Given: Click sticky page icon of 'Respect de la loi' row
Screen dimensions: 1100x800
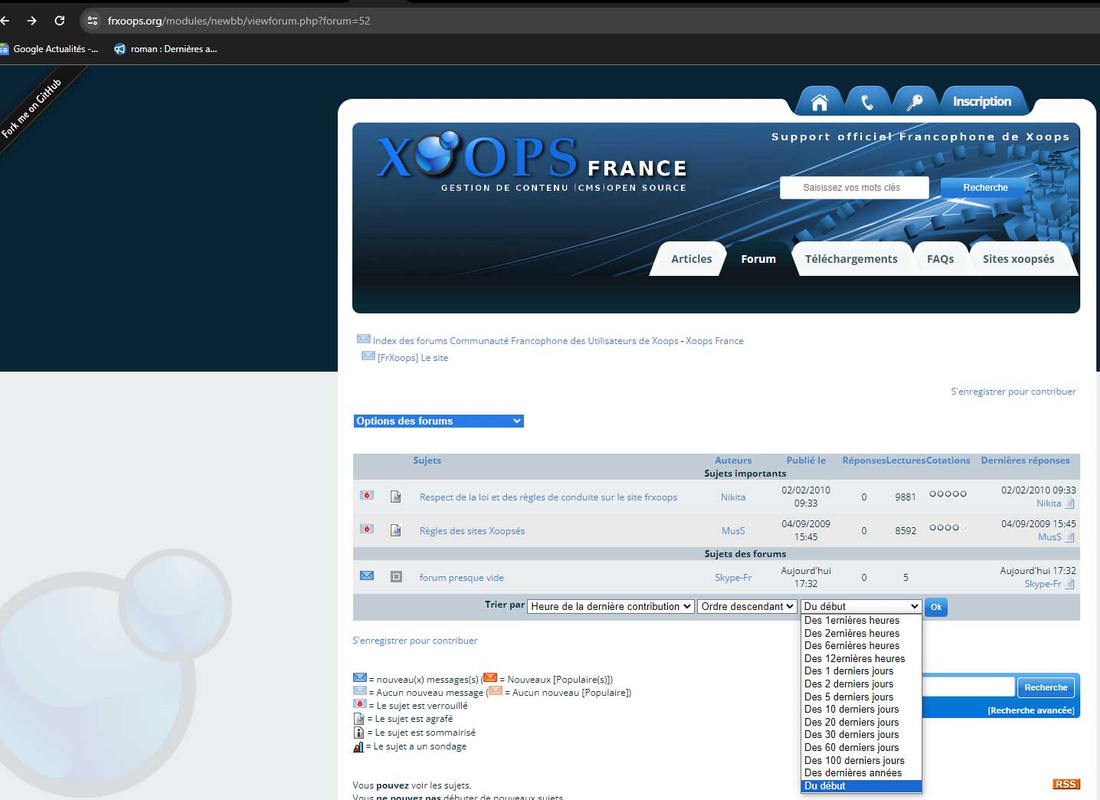Looking at the screenshot, I should (396, 496).
